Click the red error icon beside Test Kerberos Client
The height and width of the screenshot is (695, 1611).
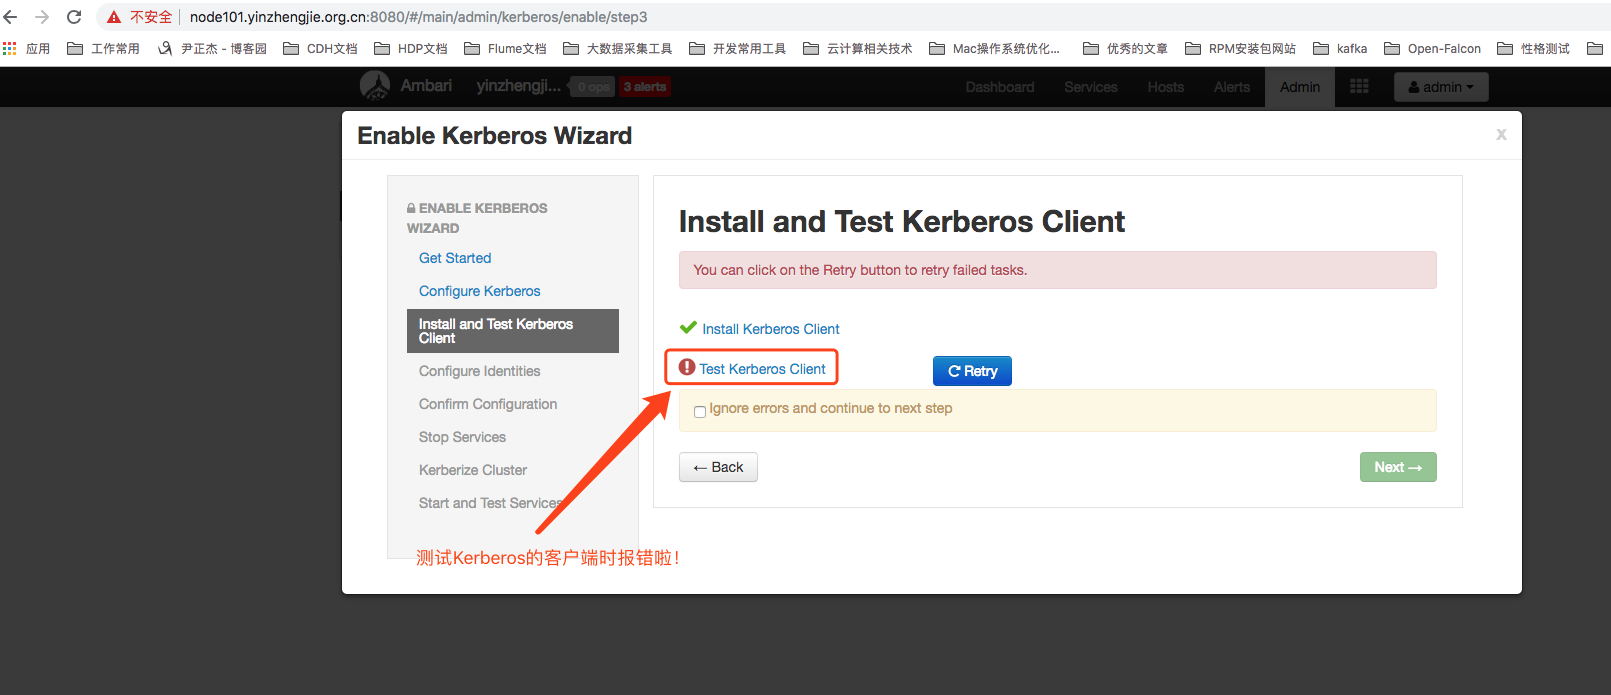[687, 367]
